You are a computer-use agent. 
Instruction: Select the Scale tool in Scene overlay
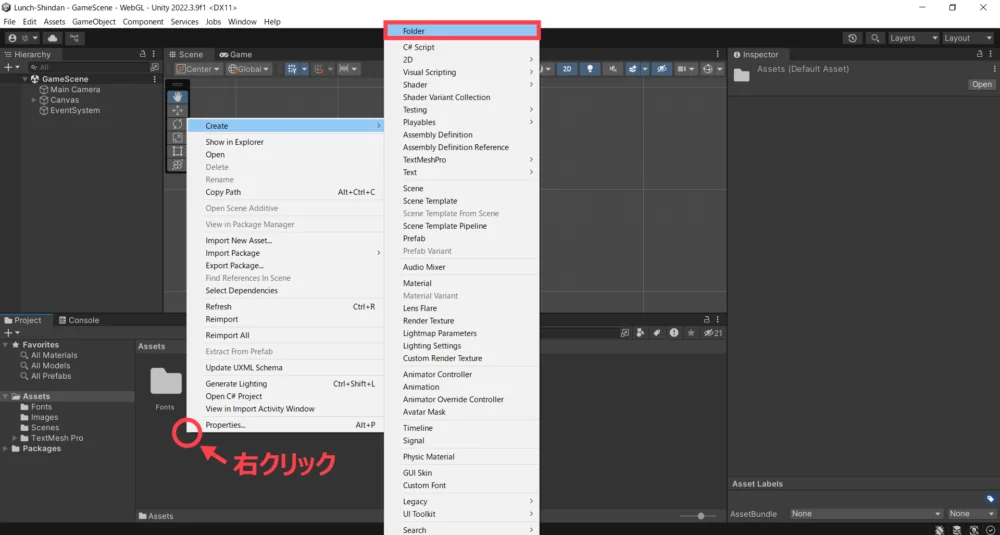(177, 137)
